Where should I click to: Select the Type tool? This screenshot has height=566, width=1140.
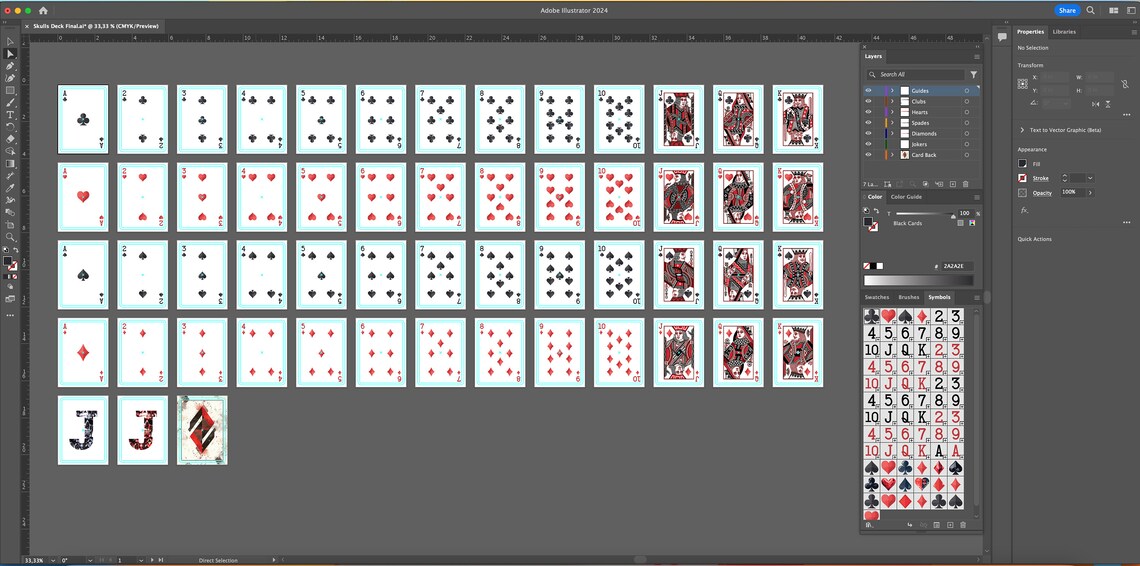pos(10,115)
